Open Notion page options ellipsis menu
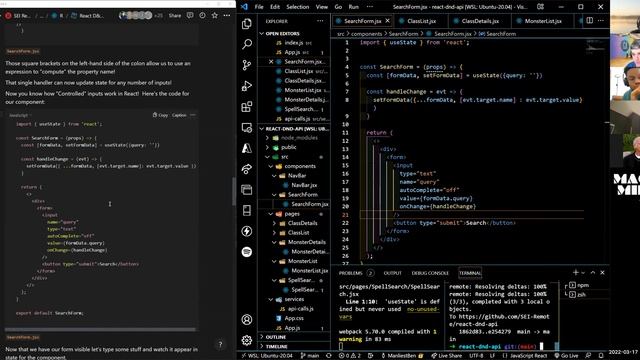Screen dimensions: 640x360 click(x=227, y=16)
